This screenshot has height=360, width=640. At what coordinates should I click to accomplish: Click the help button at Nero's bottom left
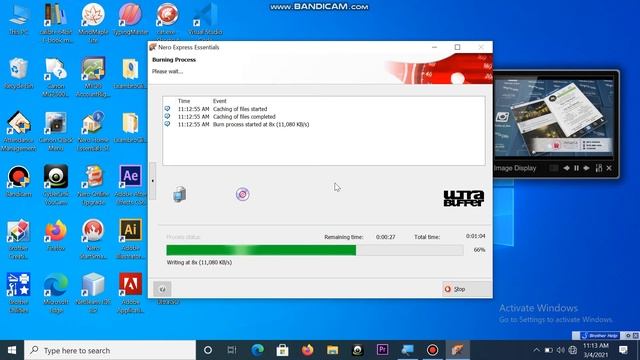tap(162, 289)
